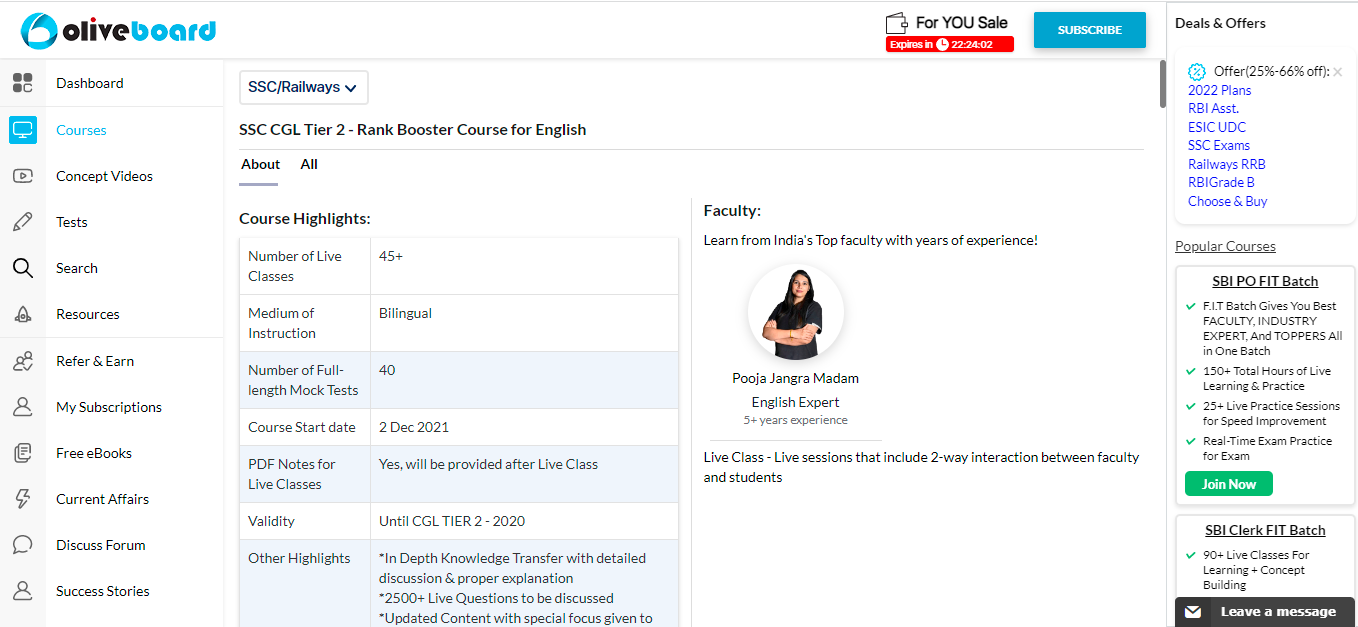Viewport: 1358px width, 627px height.
Task: Click the course title SSC CGL Tier 2 heading
Action: [412, 129]
